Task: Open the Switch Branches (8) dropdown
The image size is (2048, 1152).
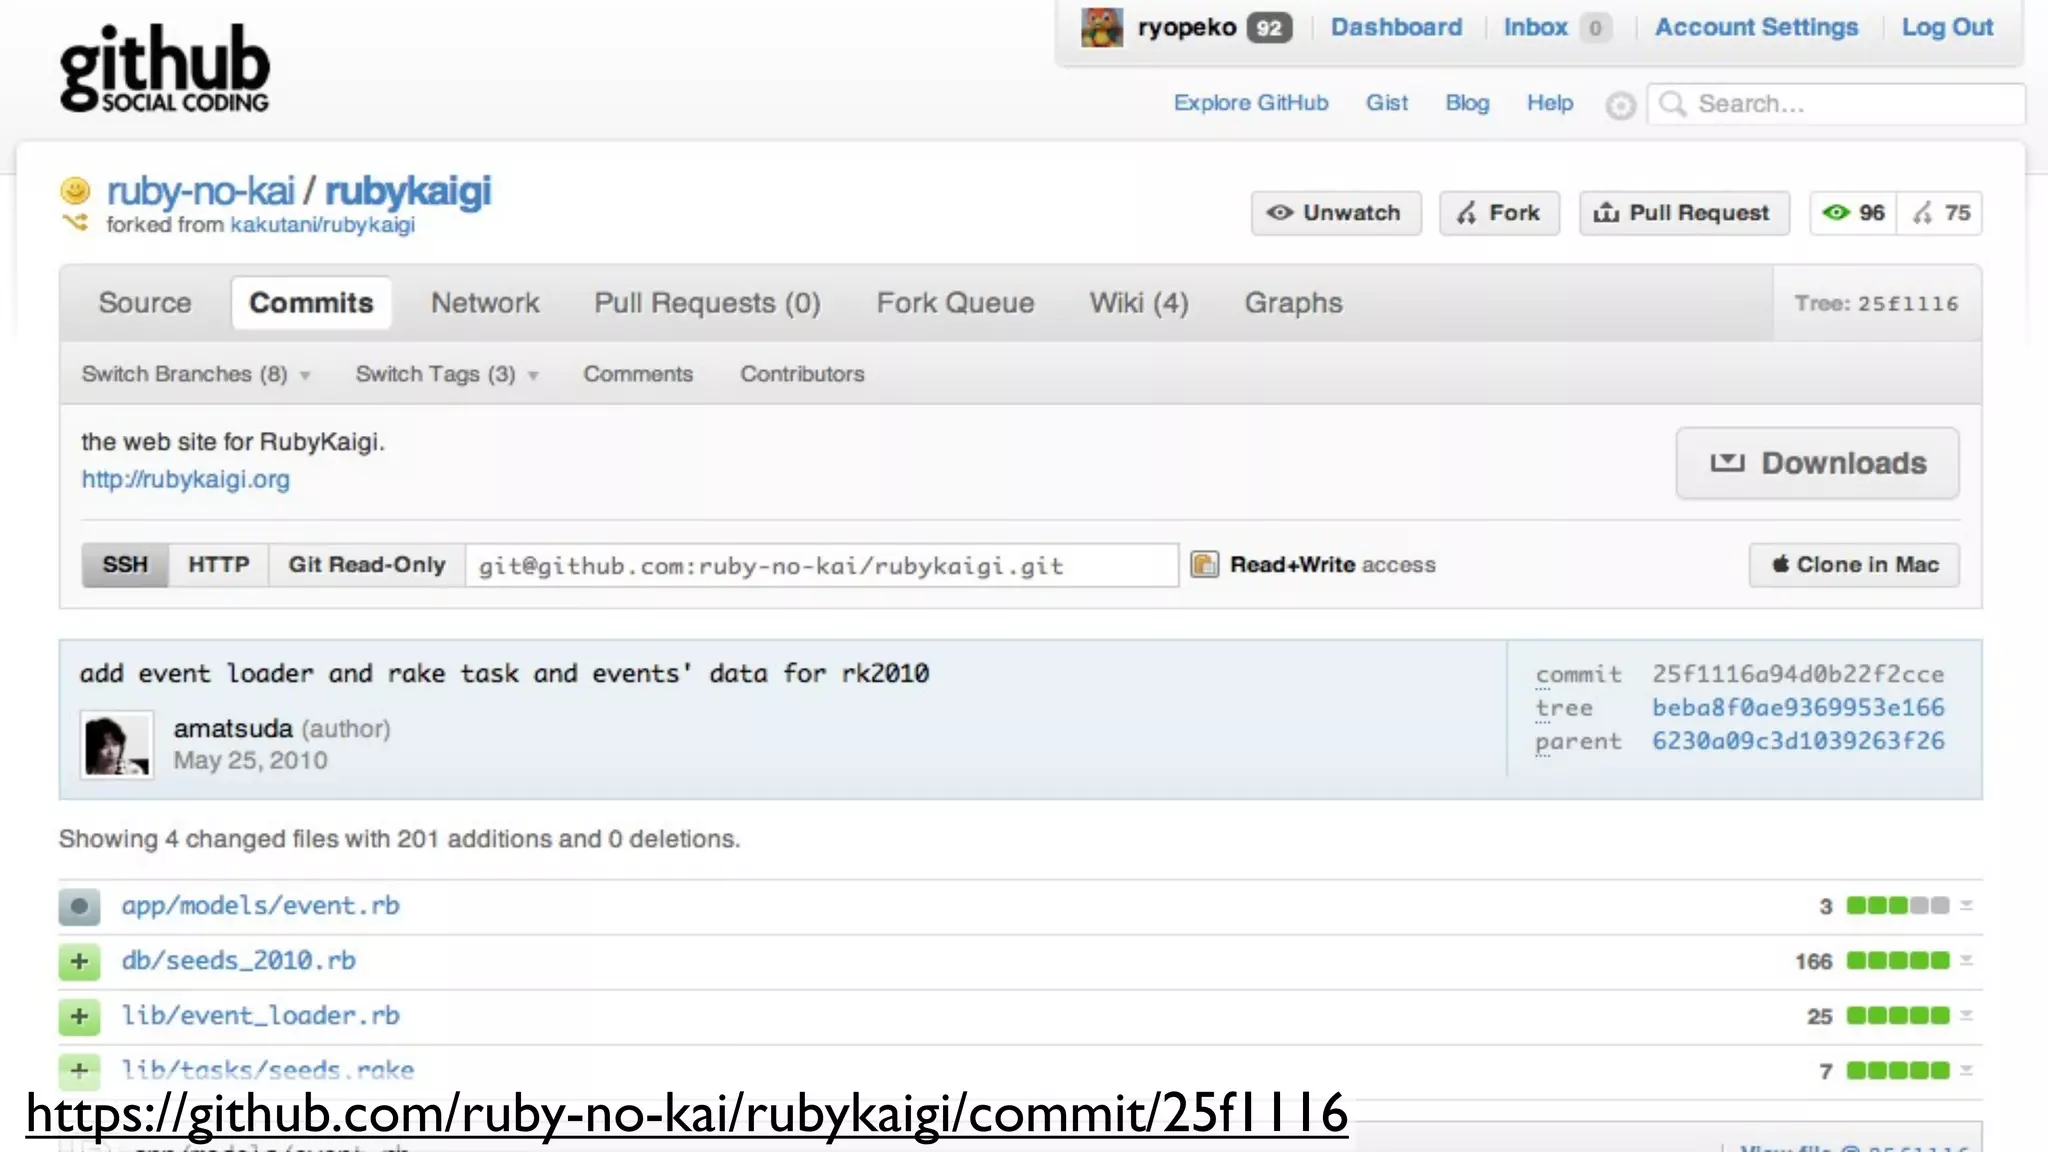Action: (196, 374)
